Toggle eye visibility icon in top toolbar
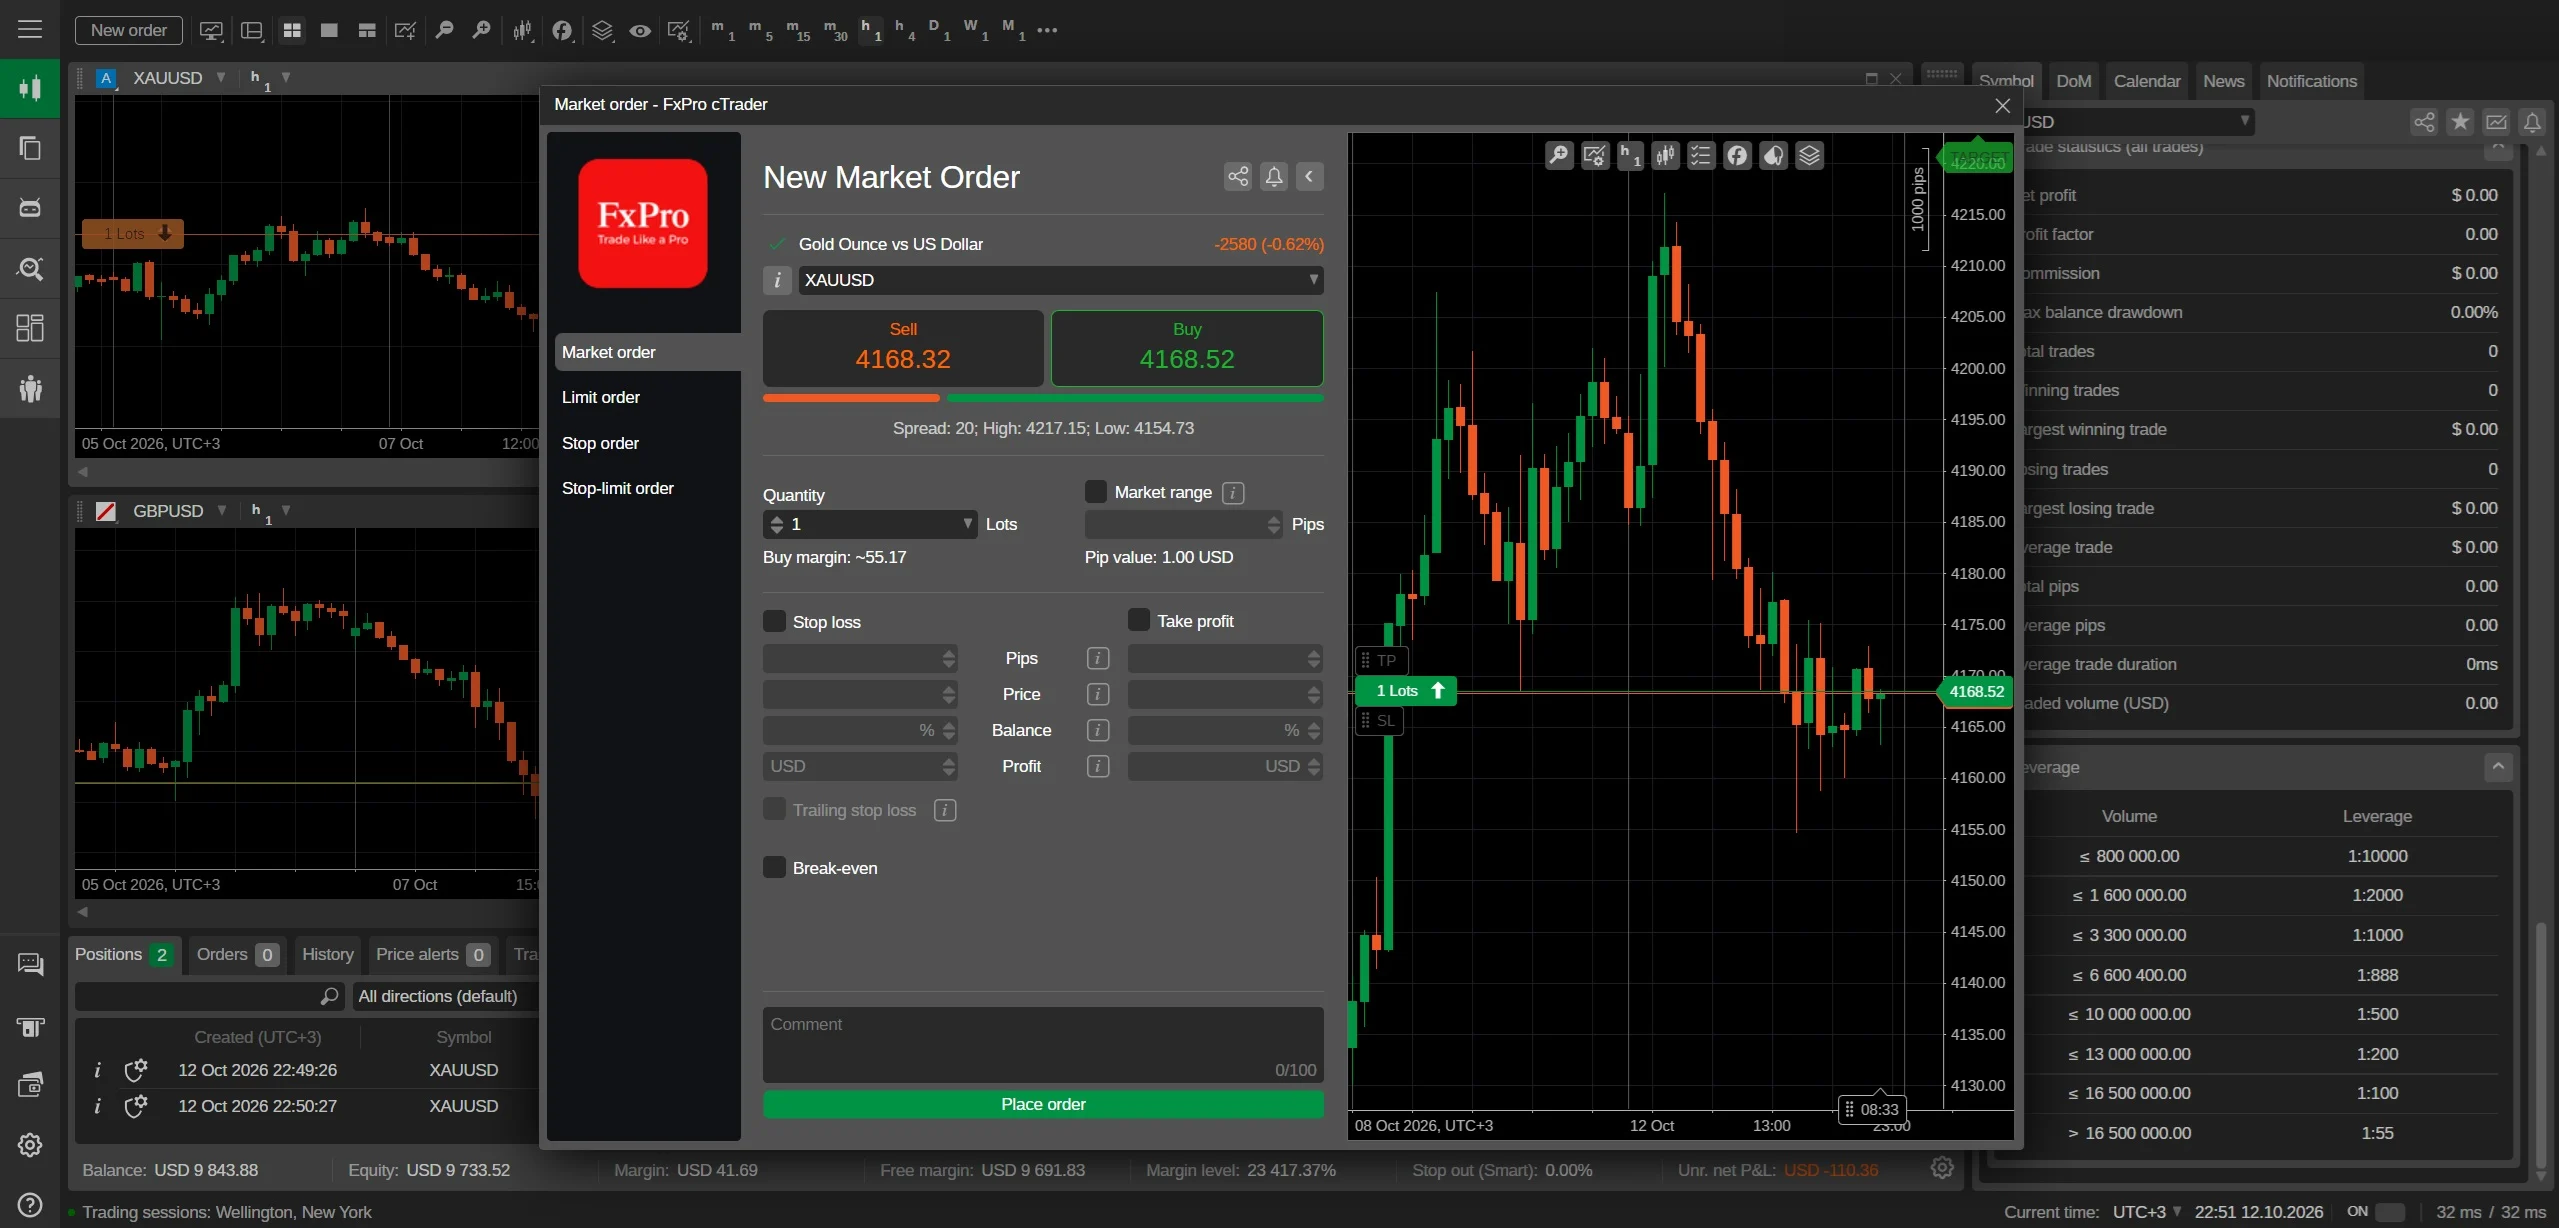Viewport: 2559px width, 1228px height. point(640,30)
